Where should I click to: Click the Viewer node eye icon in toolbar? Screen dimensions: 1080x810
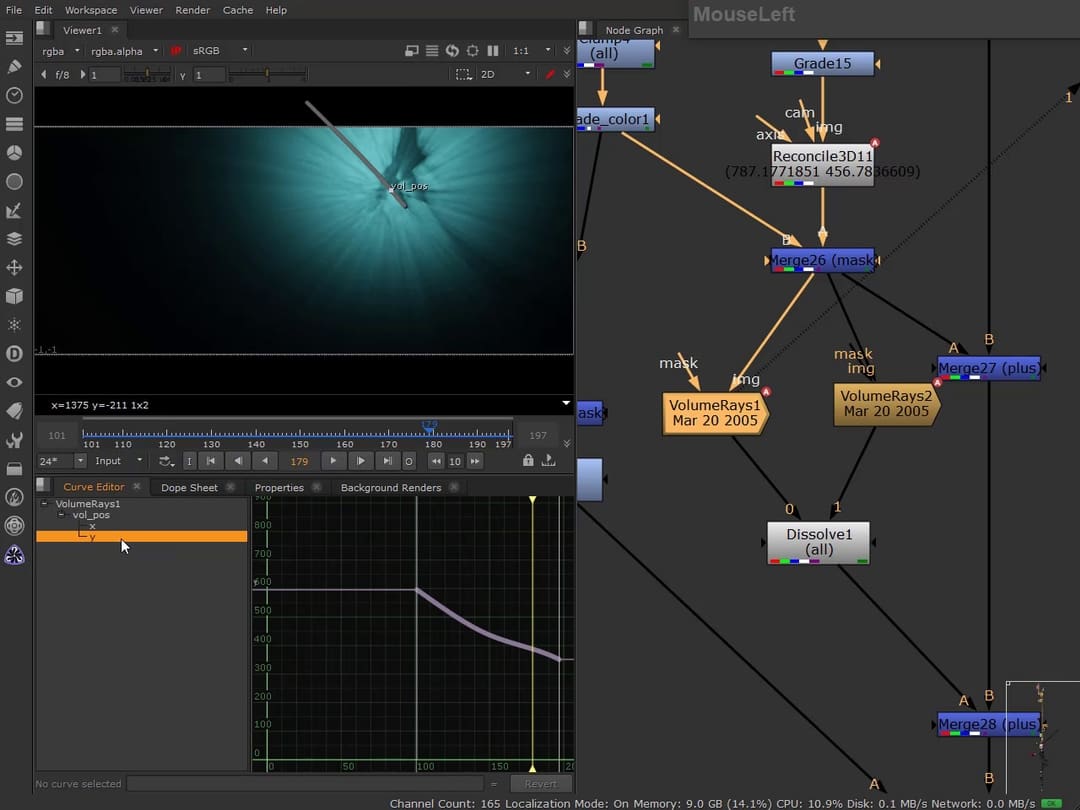(x=14, y=381)
